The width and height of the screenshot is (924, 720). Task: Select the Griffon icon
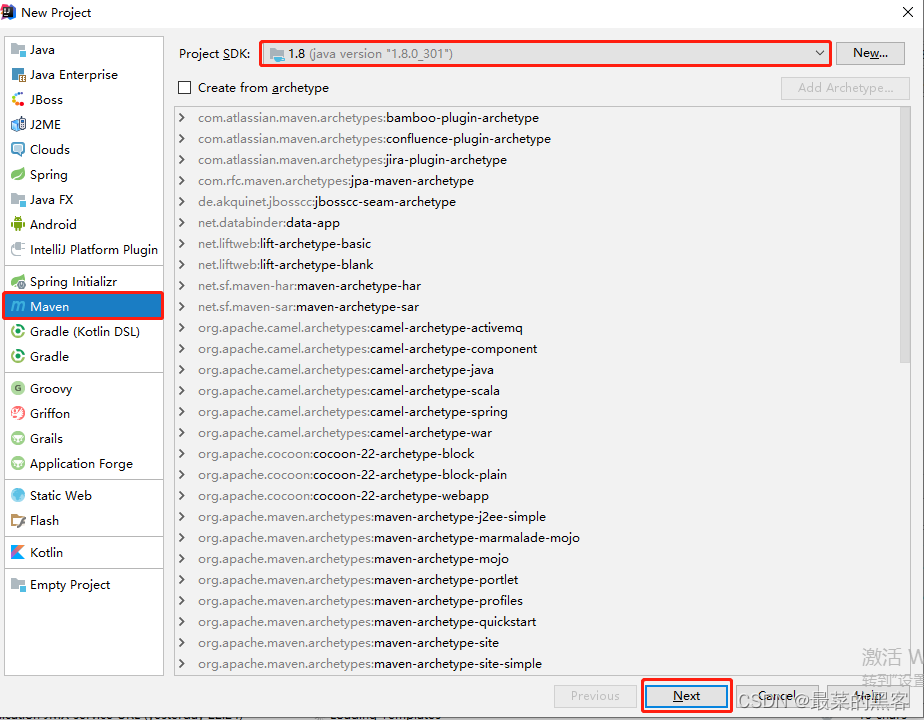pyautogui.click(x=18, y=414)
